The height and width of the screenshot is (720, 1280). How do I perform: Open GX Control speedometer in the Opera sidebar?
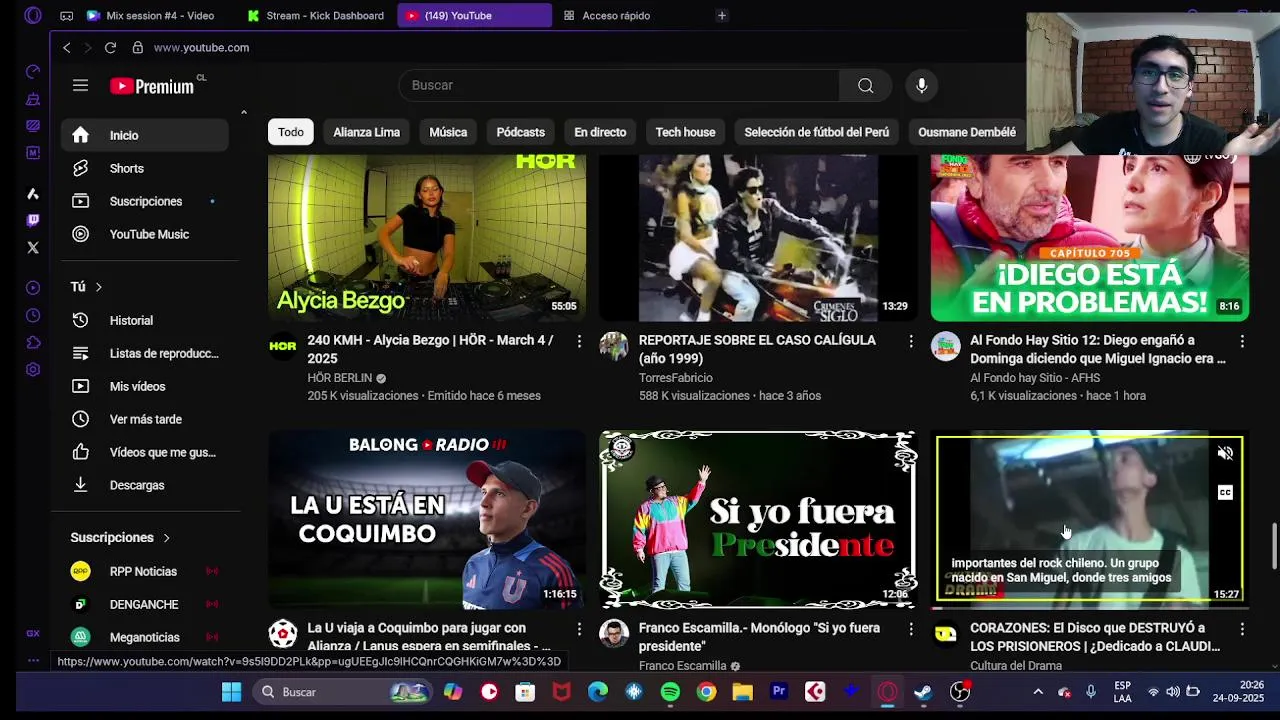pyautogui.click(x=33, y=71)
